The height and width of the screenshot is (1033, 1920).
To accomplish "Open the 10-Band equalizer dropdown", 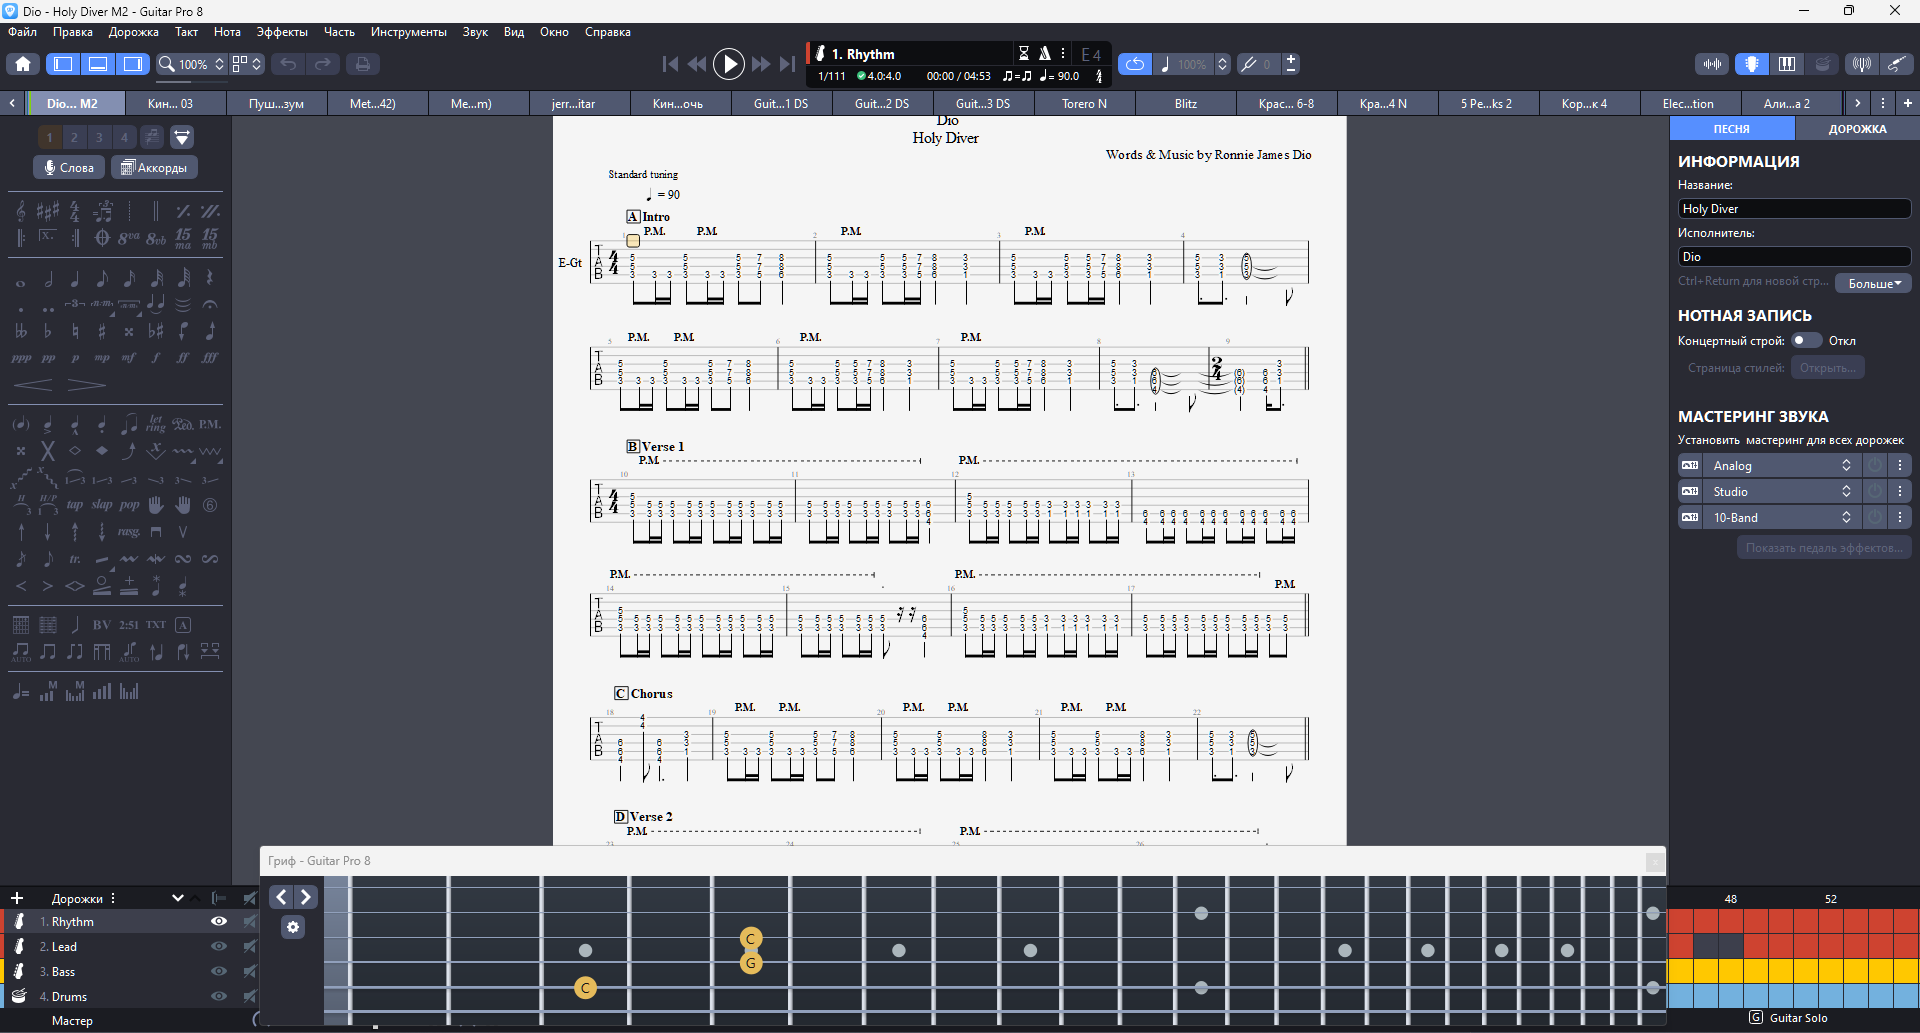I will point(1782,518).
